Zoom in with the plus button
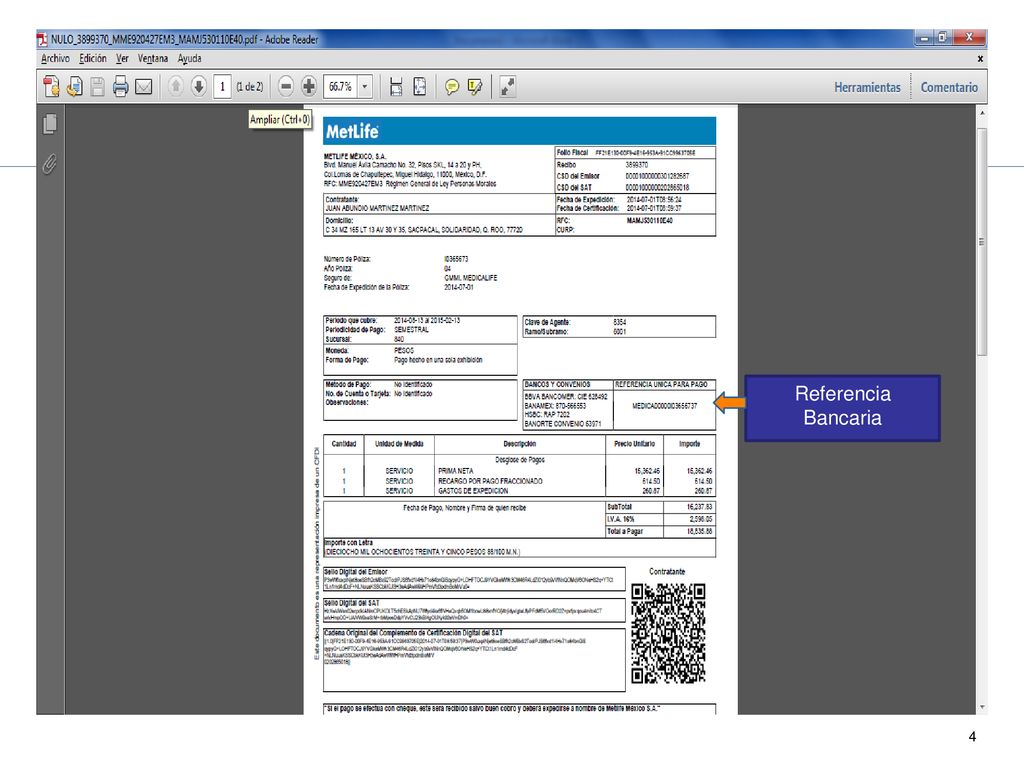The image size is (1024, 768). tap(309, 86)
